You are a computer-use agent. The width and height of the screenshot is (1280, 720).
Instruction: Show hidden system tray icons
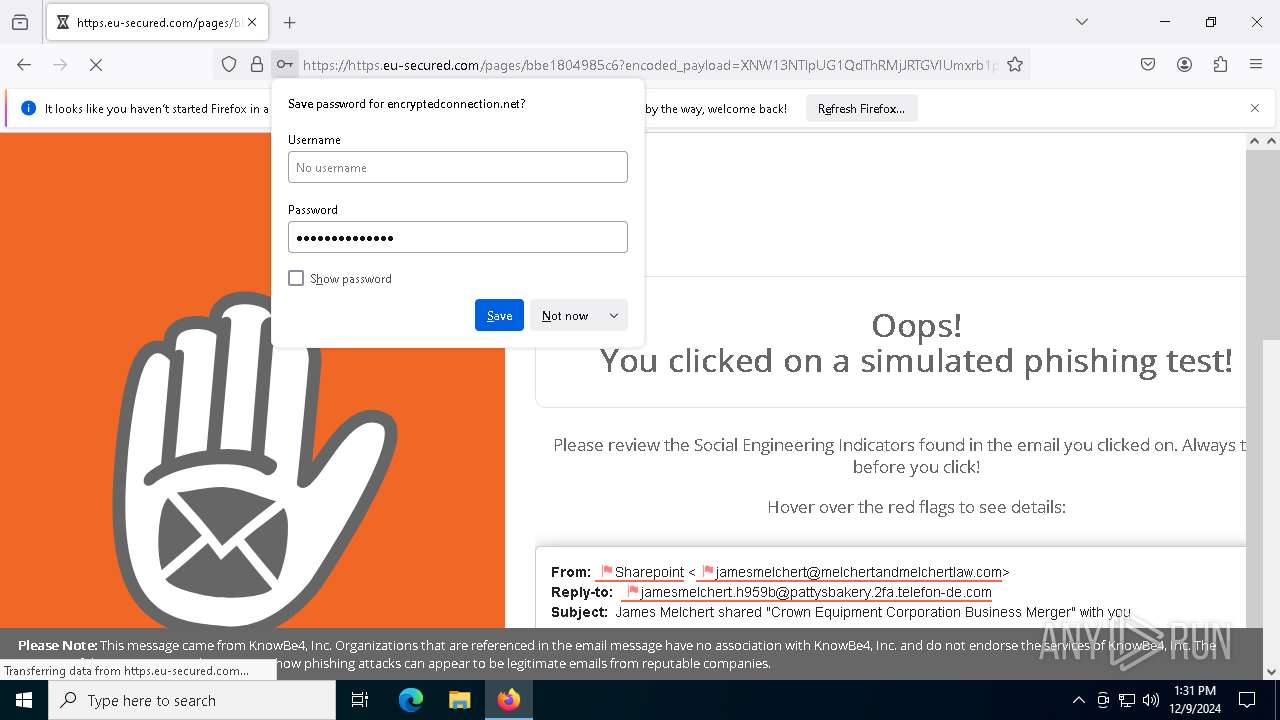click(x=1078, y=700)
